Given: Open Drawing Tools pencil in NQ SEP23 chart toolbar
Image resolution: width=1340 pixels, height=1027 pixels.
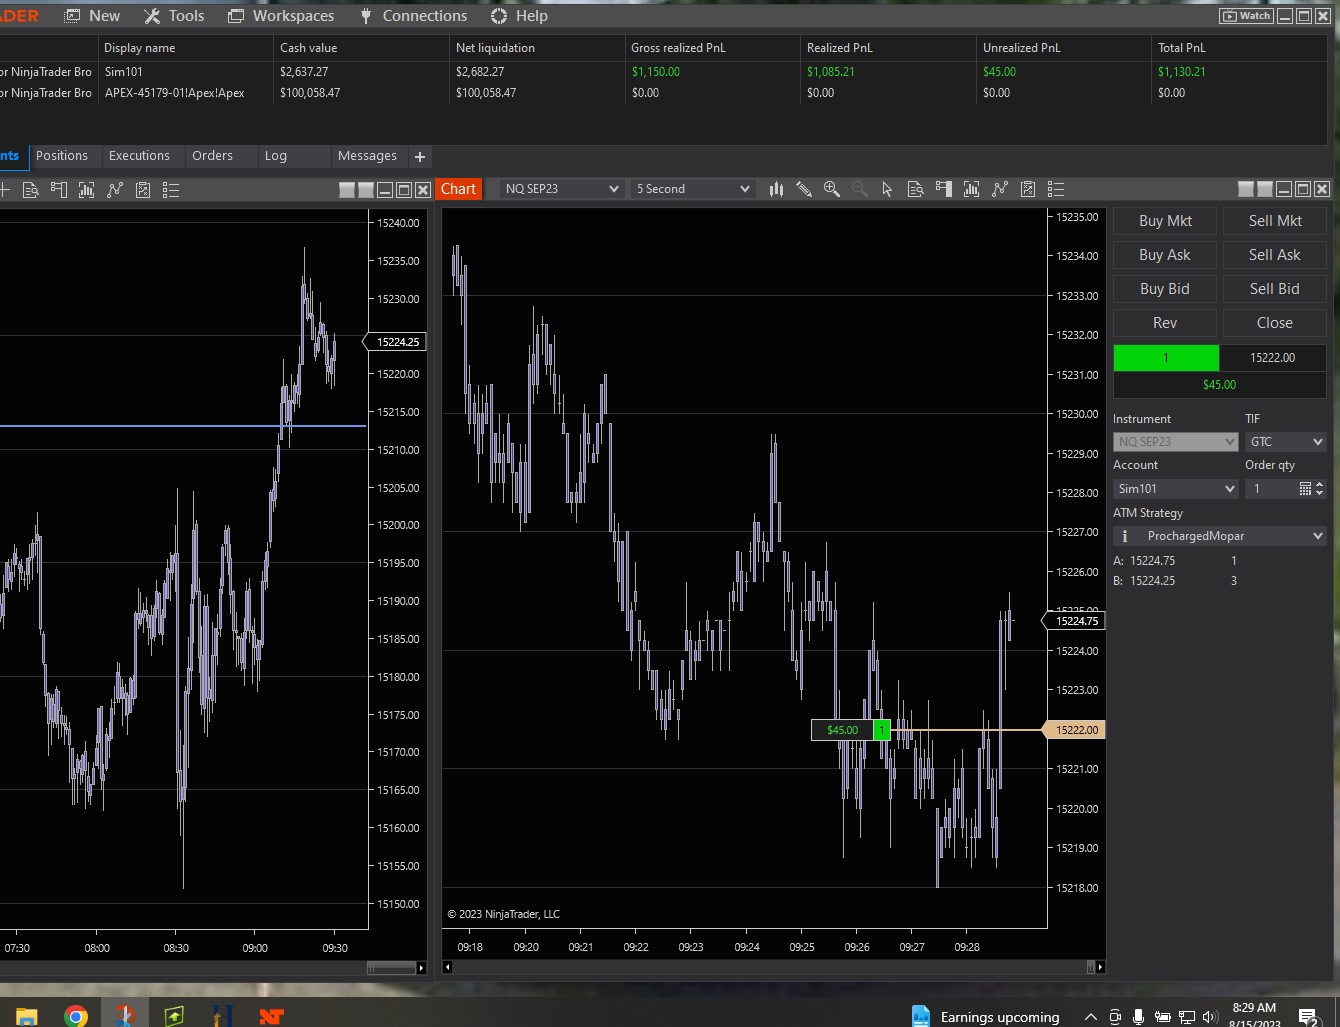Looking at the screenshot, I should 804,189.
